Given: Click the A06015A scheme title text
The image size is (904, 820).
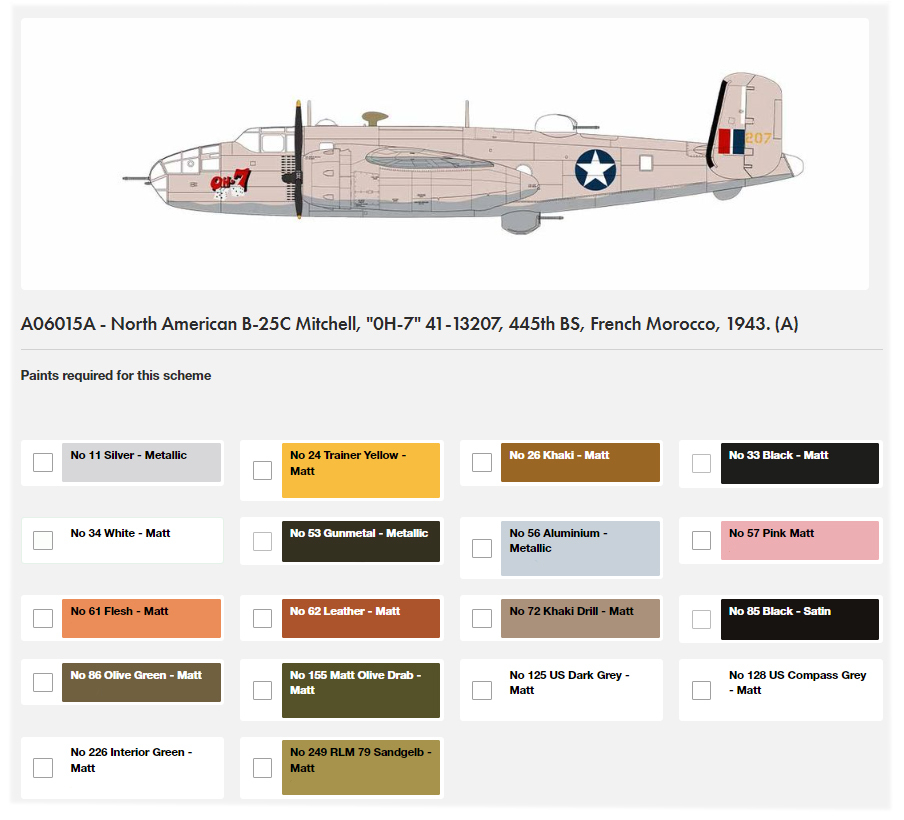Looking at the screenshot, I should point(409,324).
